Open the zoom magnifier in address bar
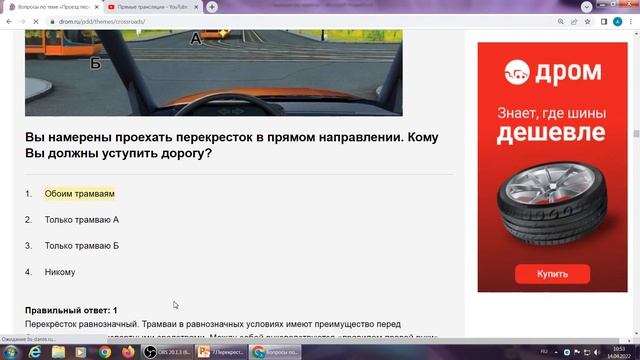Screen dimensions: 640x360 560,22
